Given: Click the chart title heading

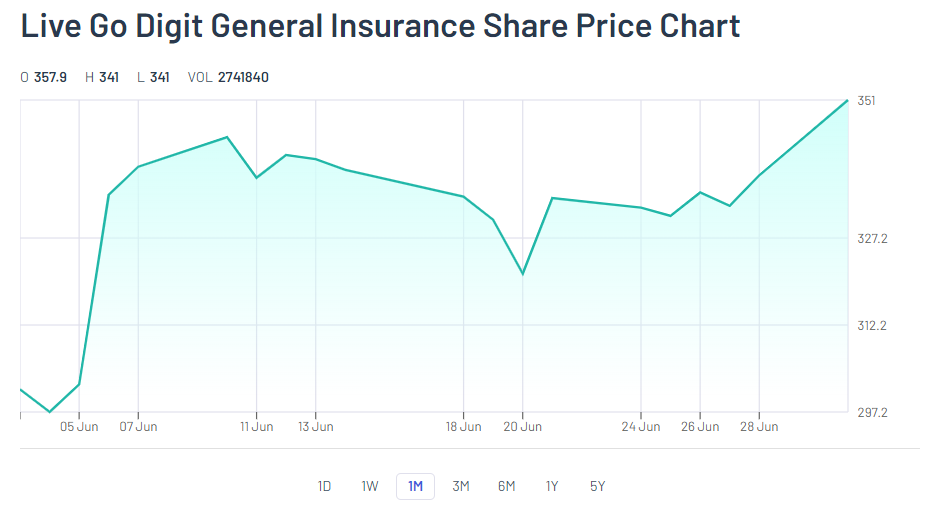Looking at the screenshot, I should [380, 27].
